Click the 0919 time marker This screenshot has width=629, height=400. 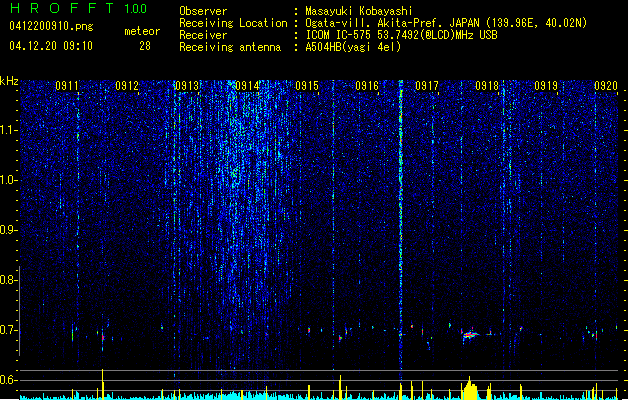546,86
